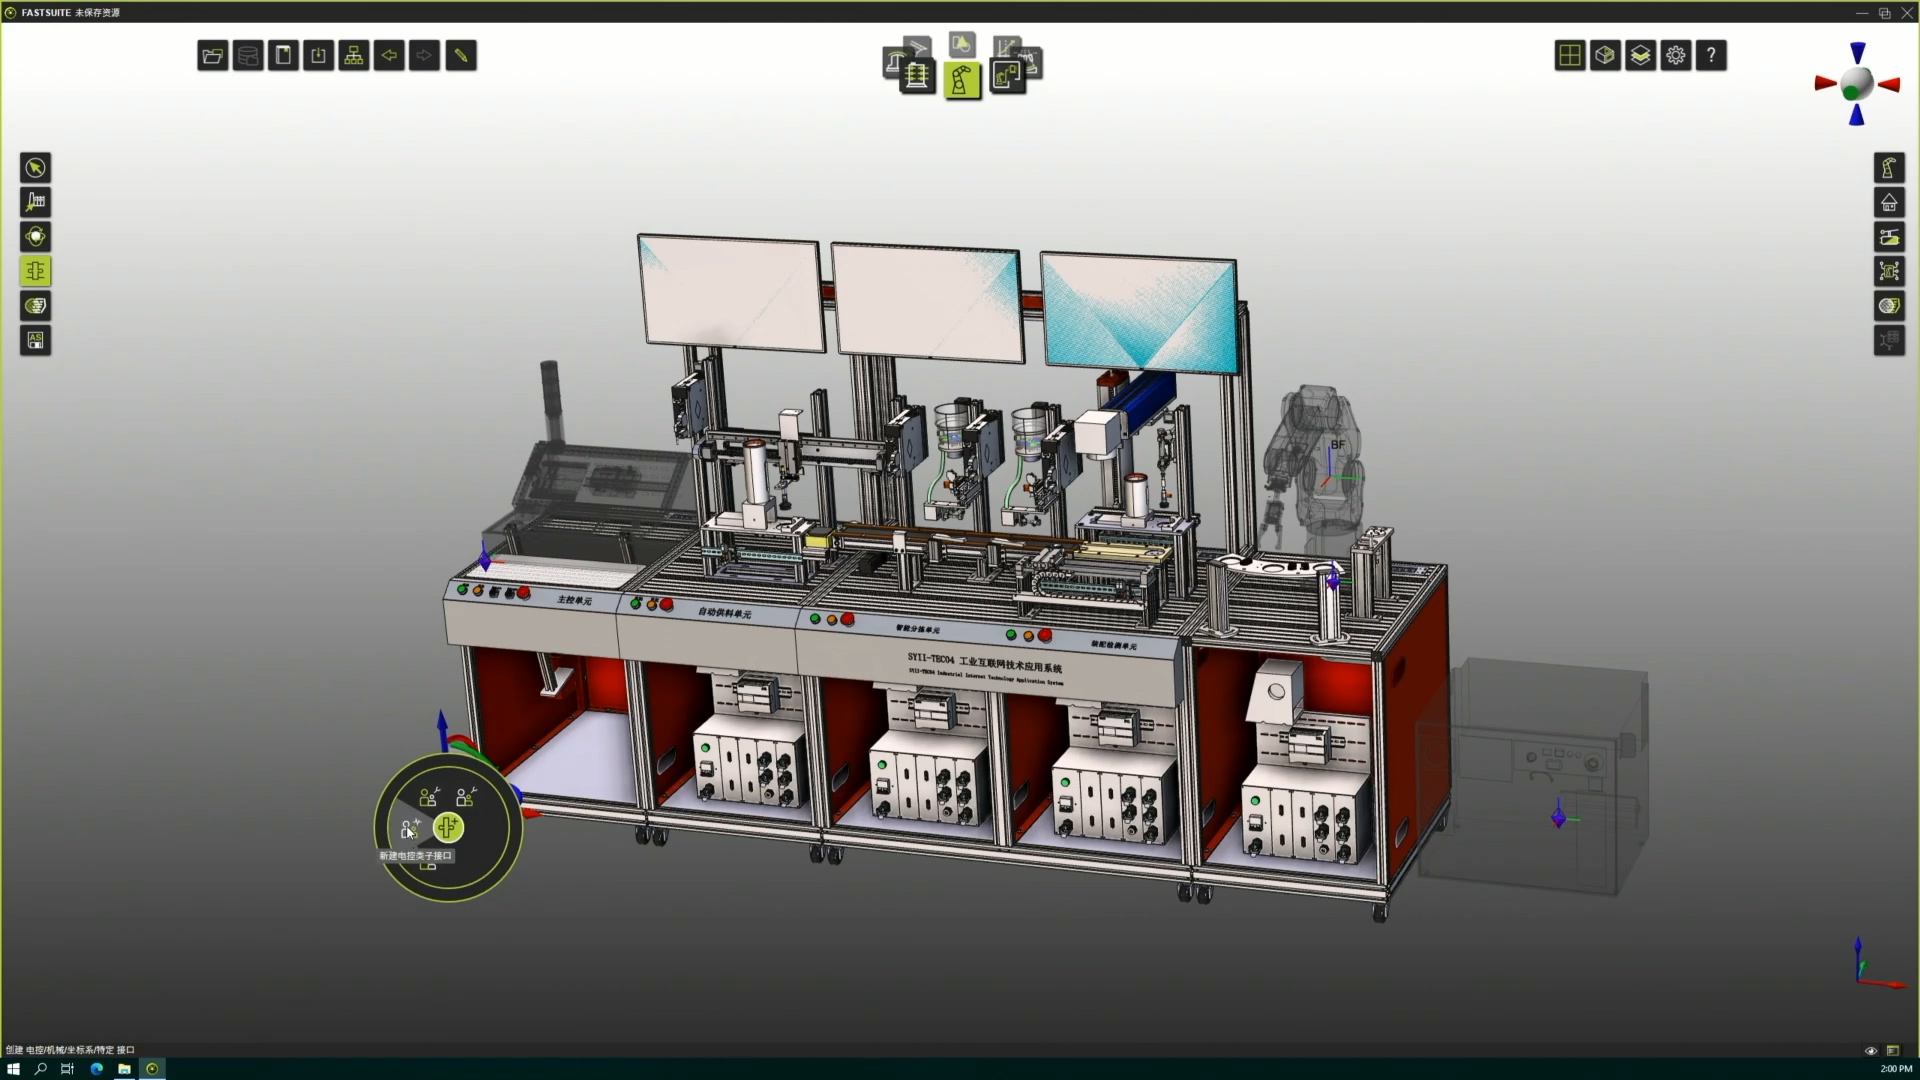Open the robot panel on right sidebar

coord(1889,168)
